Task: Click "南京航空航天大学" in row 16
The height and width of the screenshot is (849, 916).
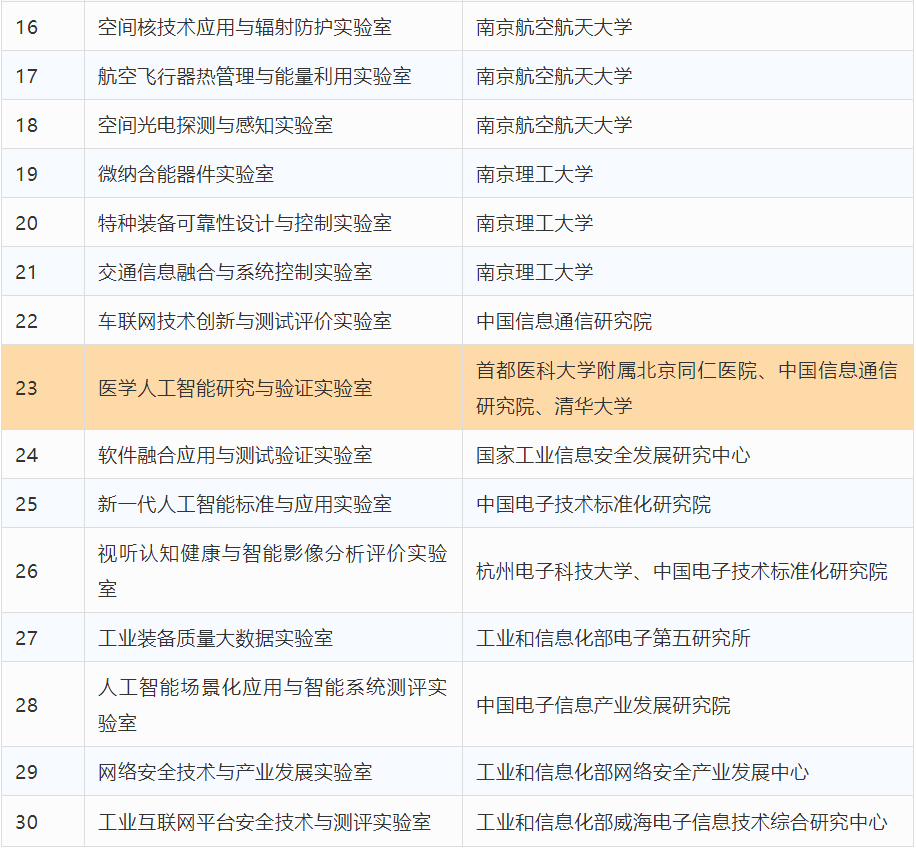Action: point(554,27)
